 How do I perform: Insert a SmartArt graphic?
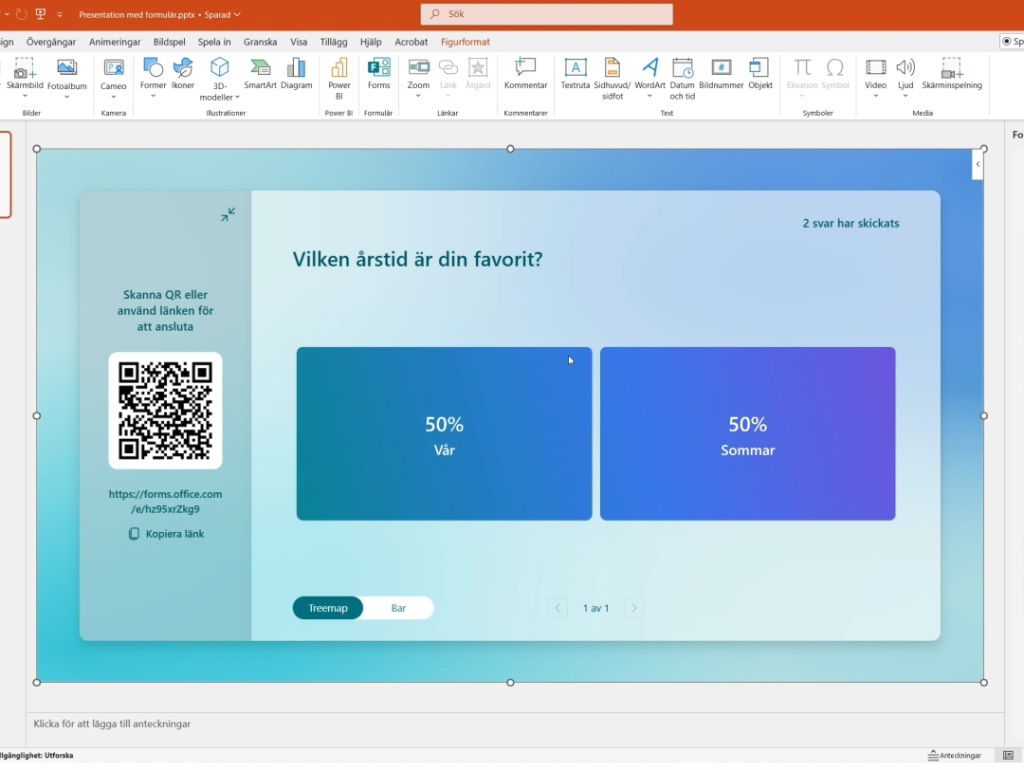[260, 73]
